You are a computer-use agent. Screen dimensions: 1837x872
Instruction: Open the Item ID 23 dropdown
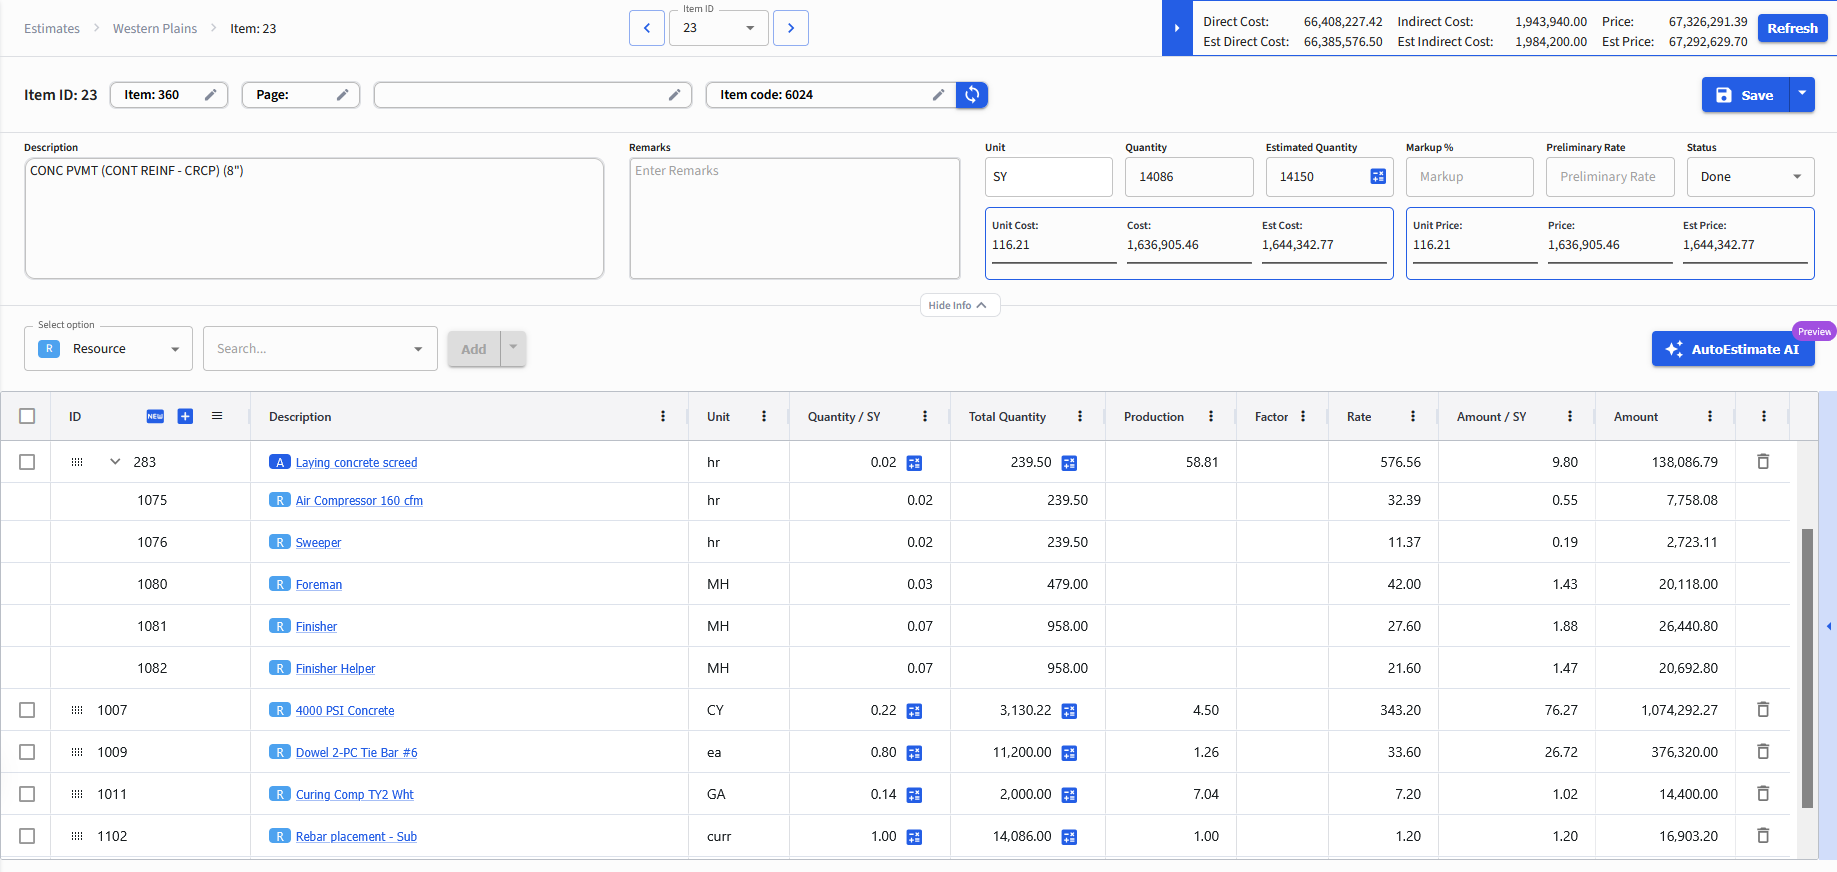coord(719,28)
